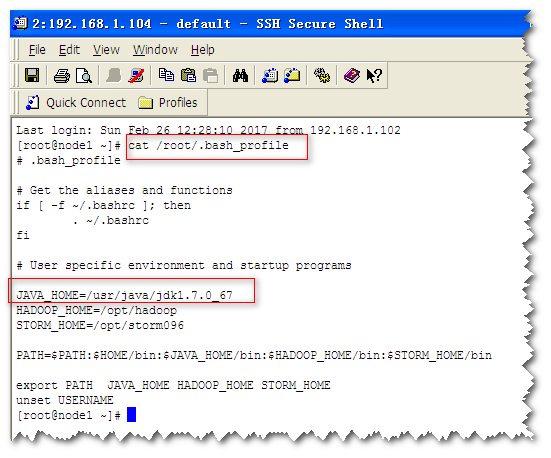This screenshot has height=458, width=551.
Task: Open the Help menu
Action: pos(202,50)
